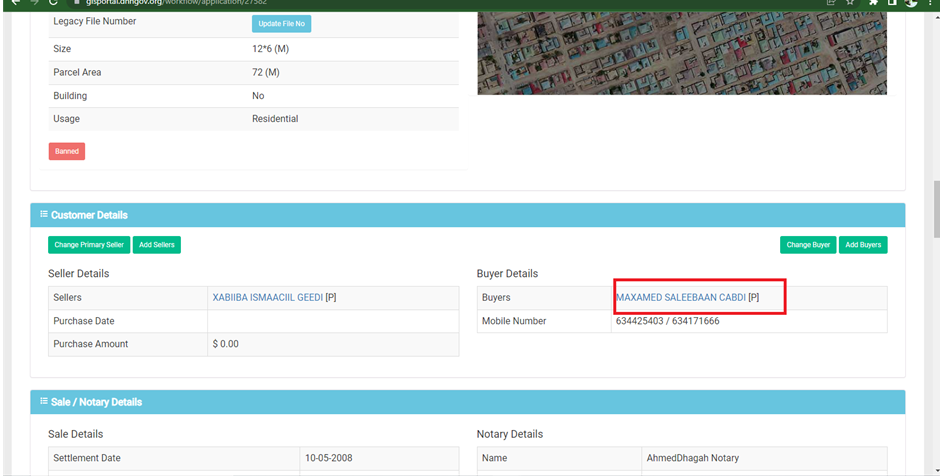Image resolution: width=940 pixels, height=476 pixels.
Task: Select mobile number 634425403 / 634171666
Action: (667, 321)
